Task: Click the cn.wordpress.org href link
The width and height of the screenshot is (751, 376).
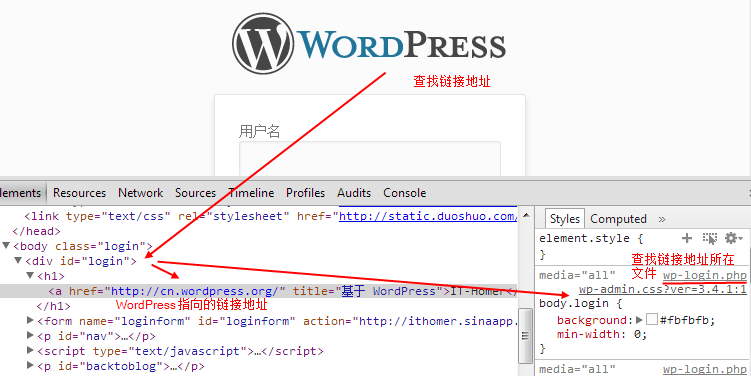Action: (195, 291)
